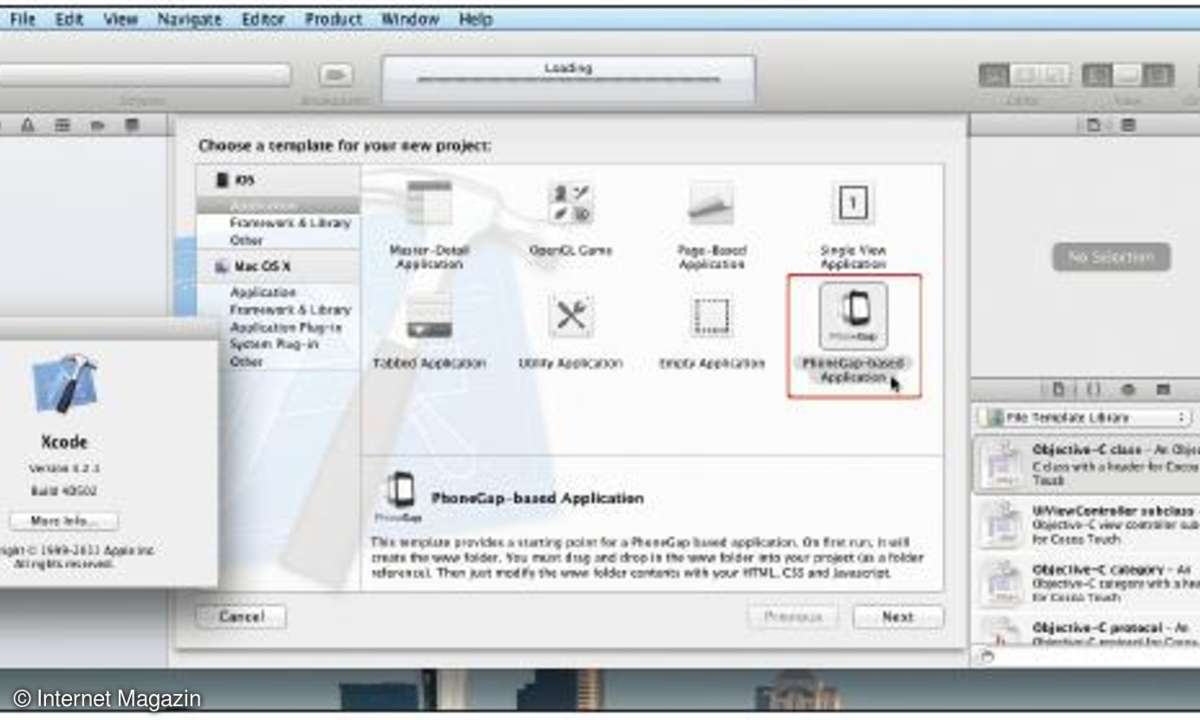
Task: Open the Edit menu
Action: (69, 19)
